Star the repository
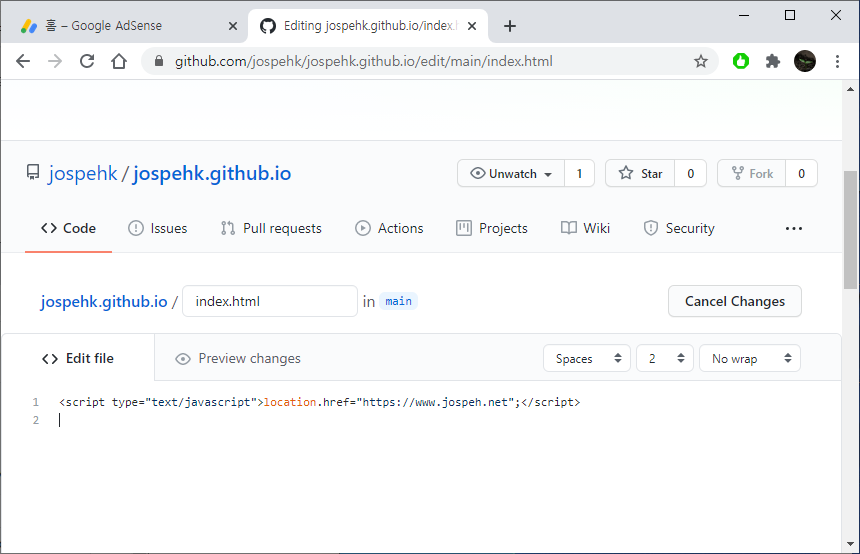 (x=640, y=173)
